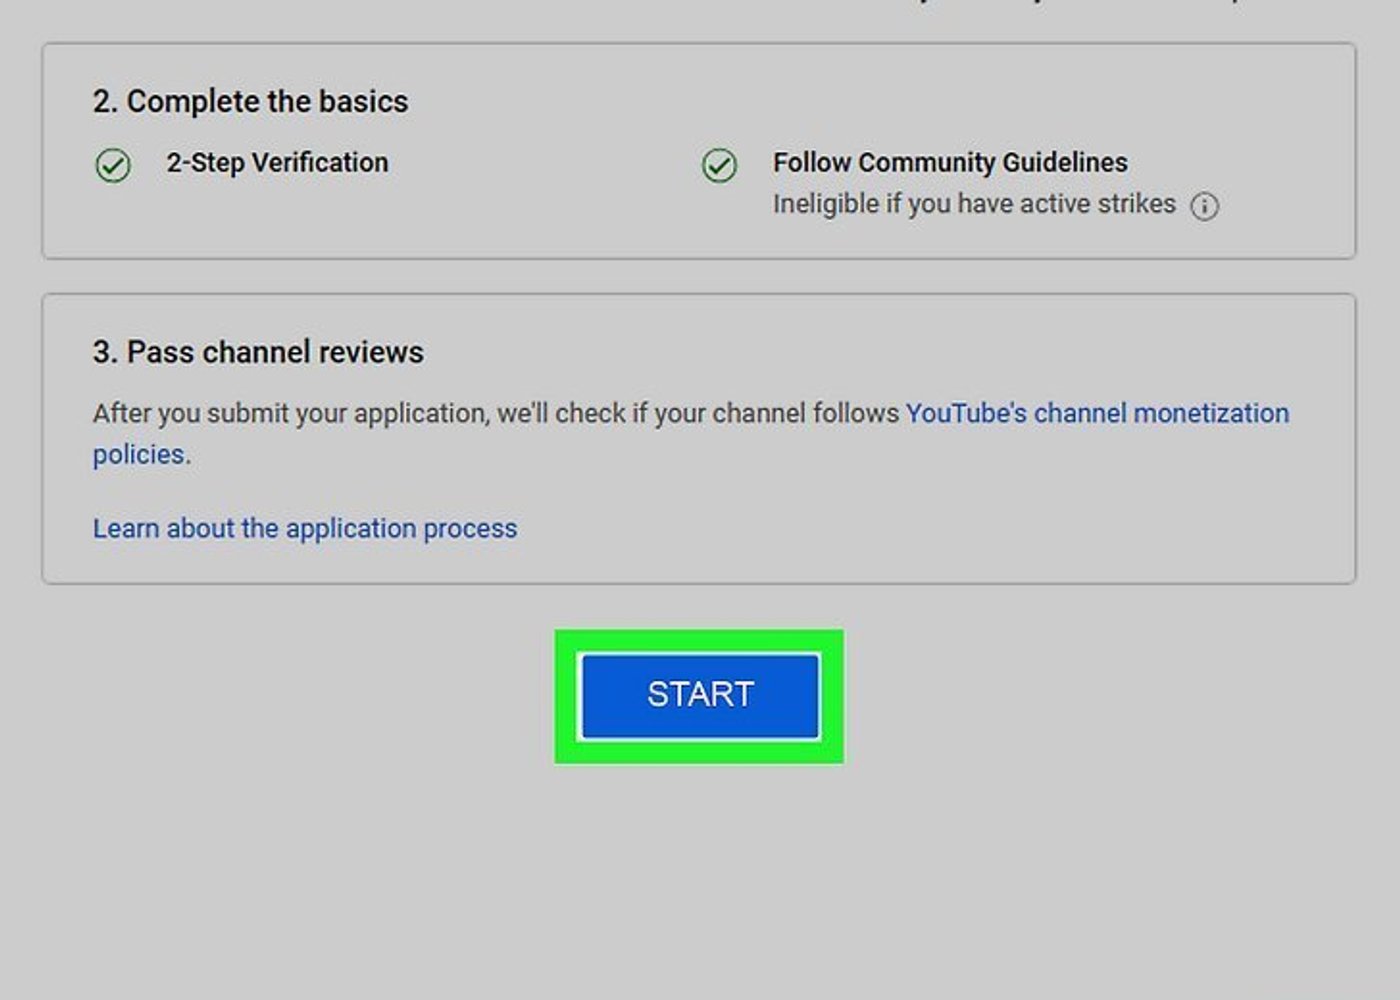Open "Learn about the application process" link
This screenshot has width=1400, height=1000.
tap(305, 528)
